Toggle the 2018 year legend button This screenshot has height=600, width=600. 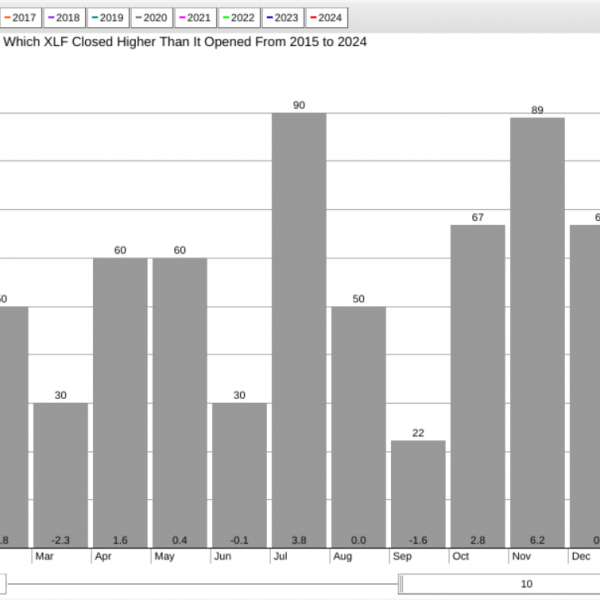click(64, 18)
